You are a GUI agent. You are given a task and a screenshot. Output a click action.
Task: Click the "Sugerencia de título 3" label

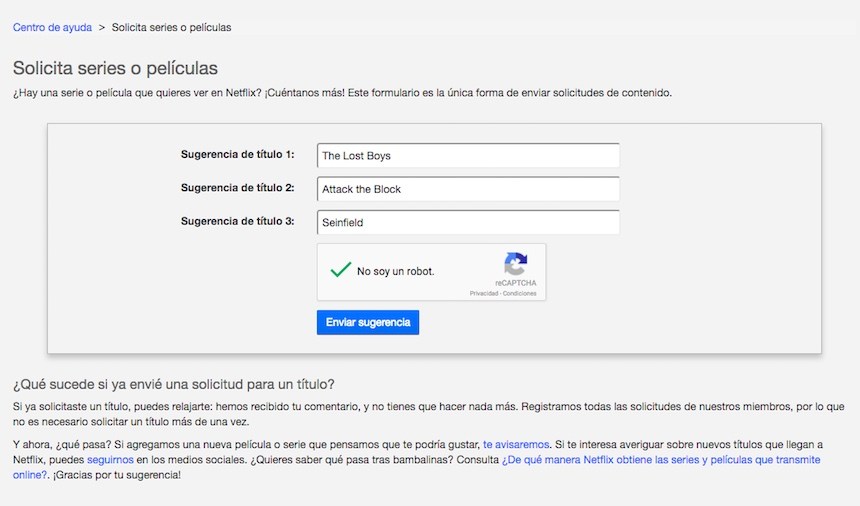238,221
